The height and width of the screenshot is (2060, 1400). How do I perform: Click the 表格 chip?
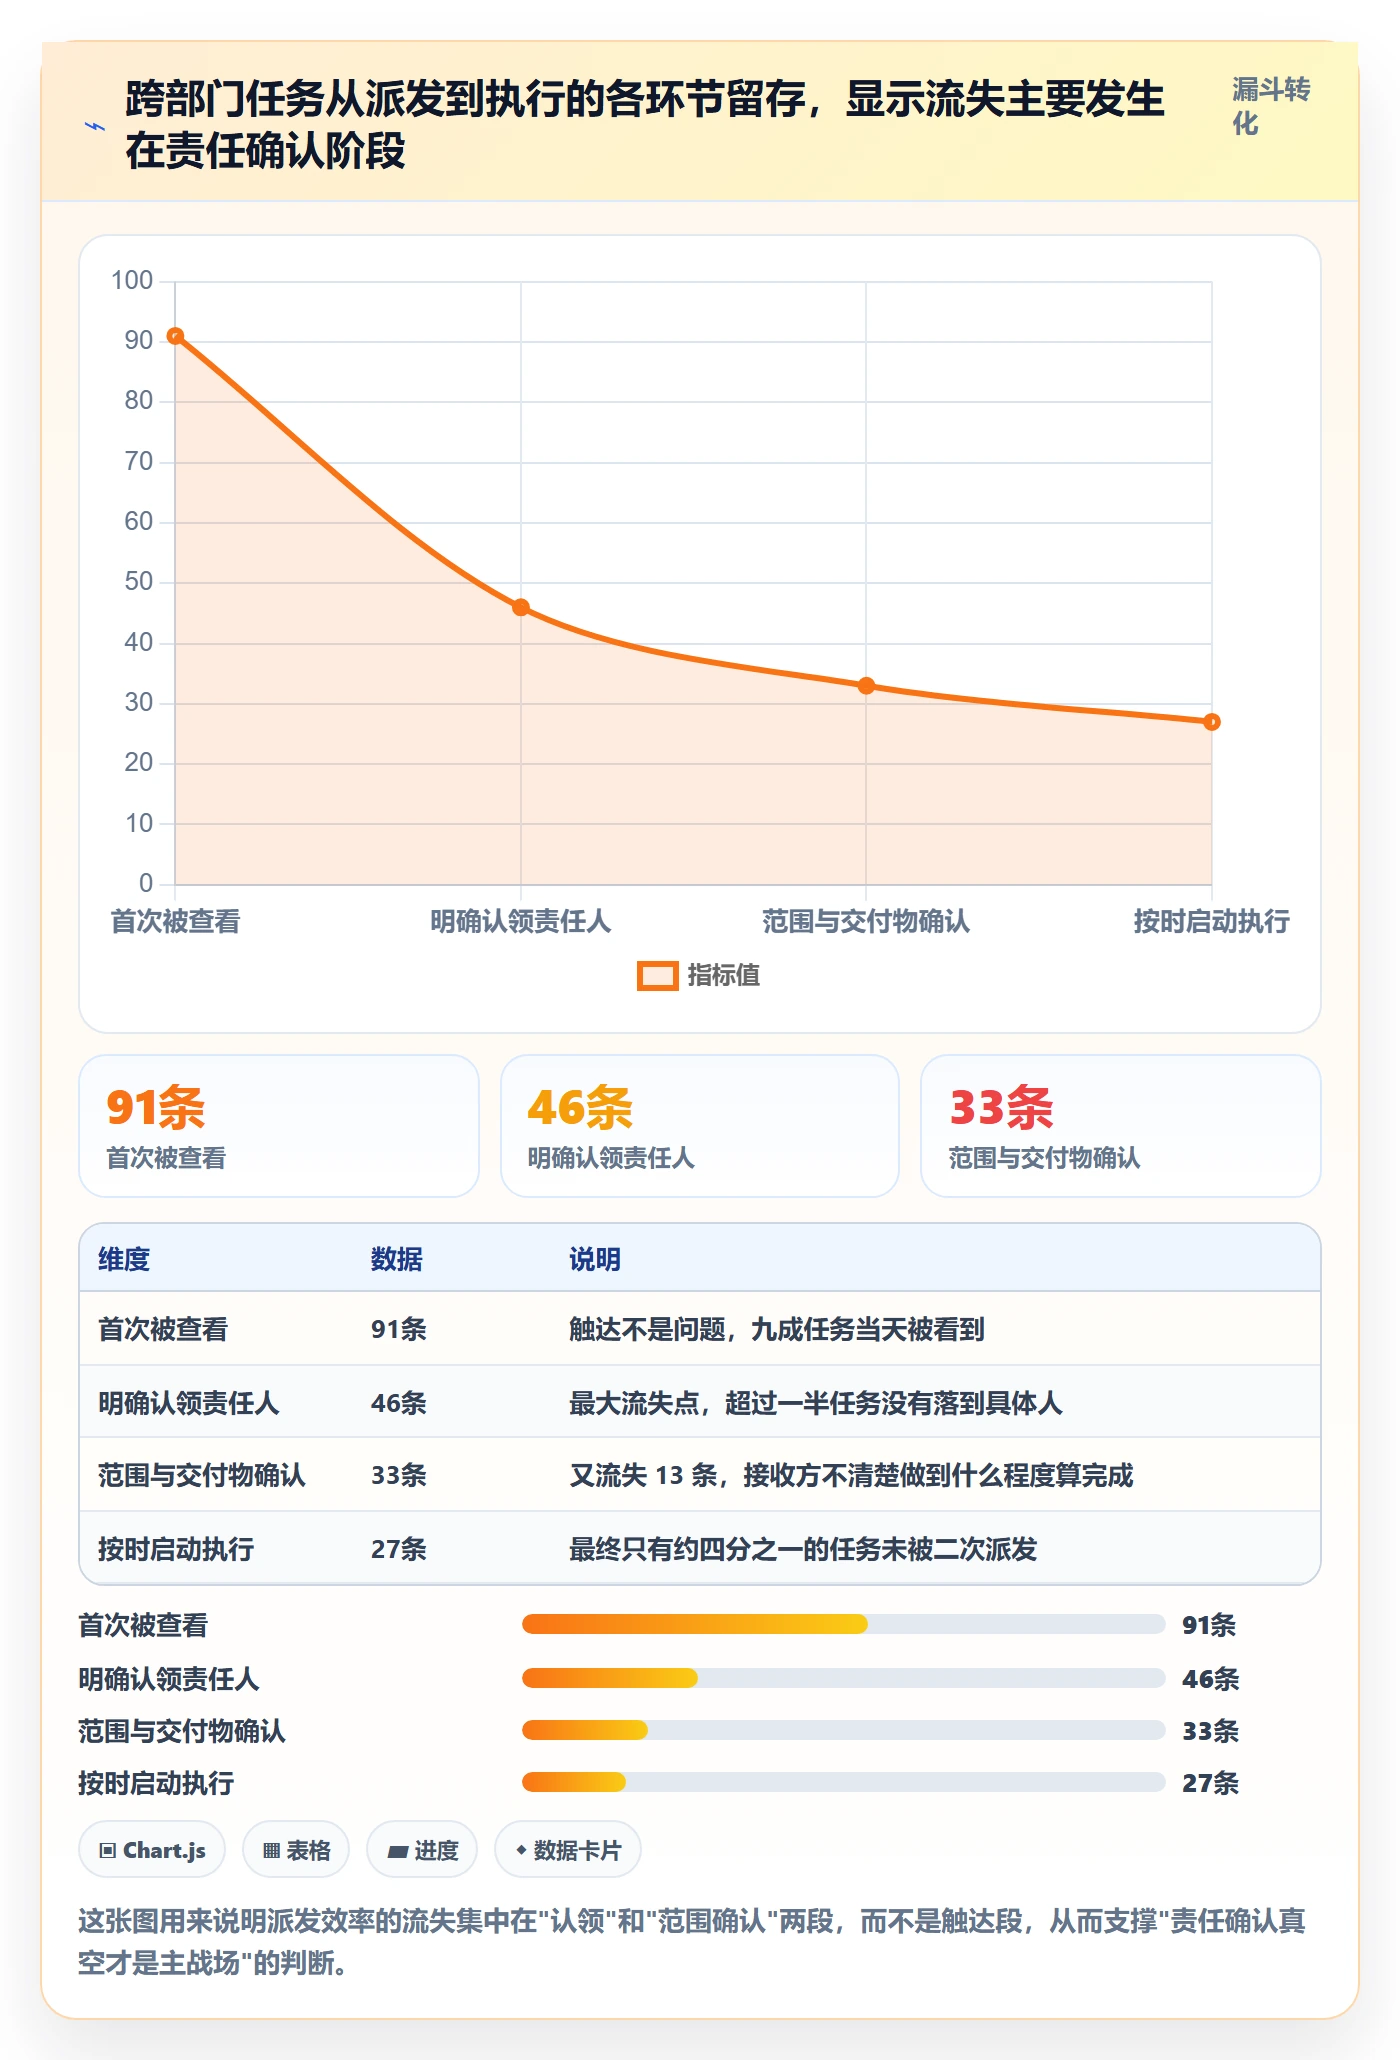[296, 1850]
